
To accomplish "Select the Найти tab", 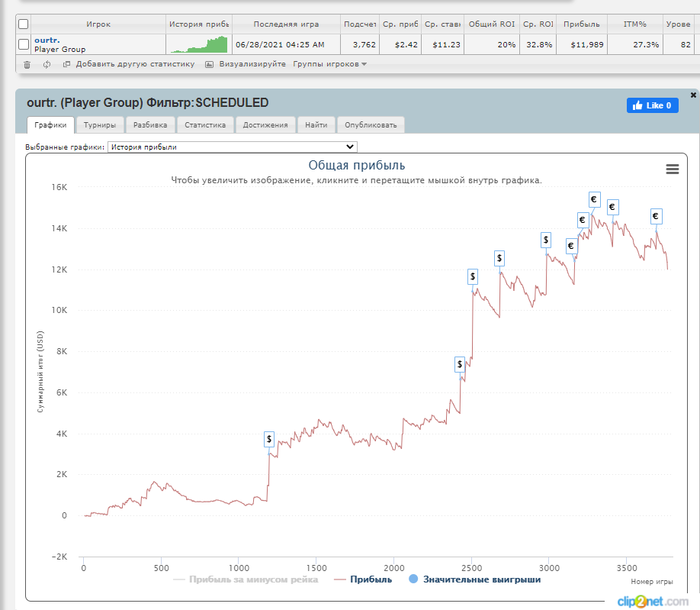I will [316, 125].
